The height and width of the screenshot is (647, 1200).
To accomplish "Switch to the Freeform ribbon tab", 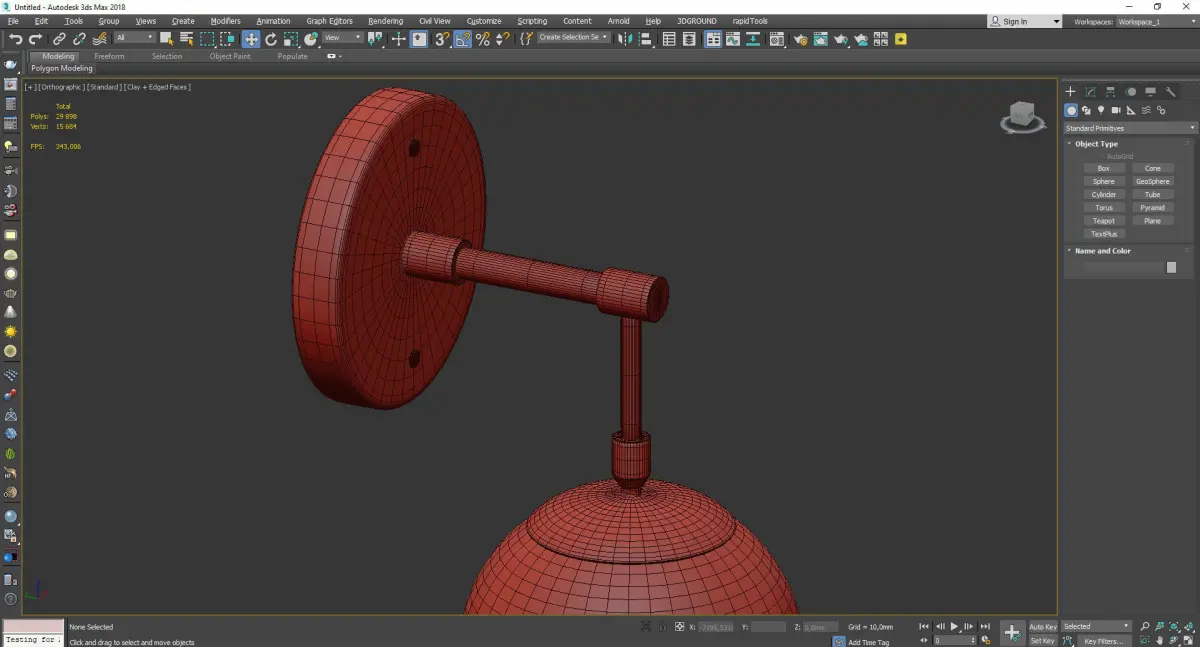I will (109, 56).
